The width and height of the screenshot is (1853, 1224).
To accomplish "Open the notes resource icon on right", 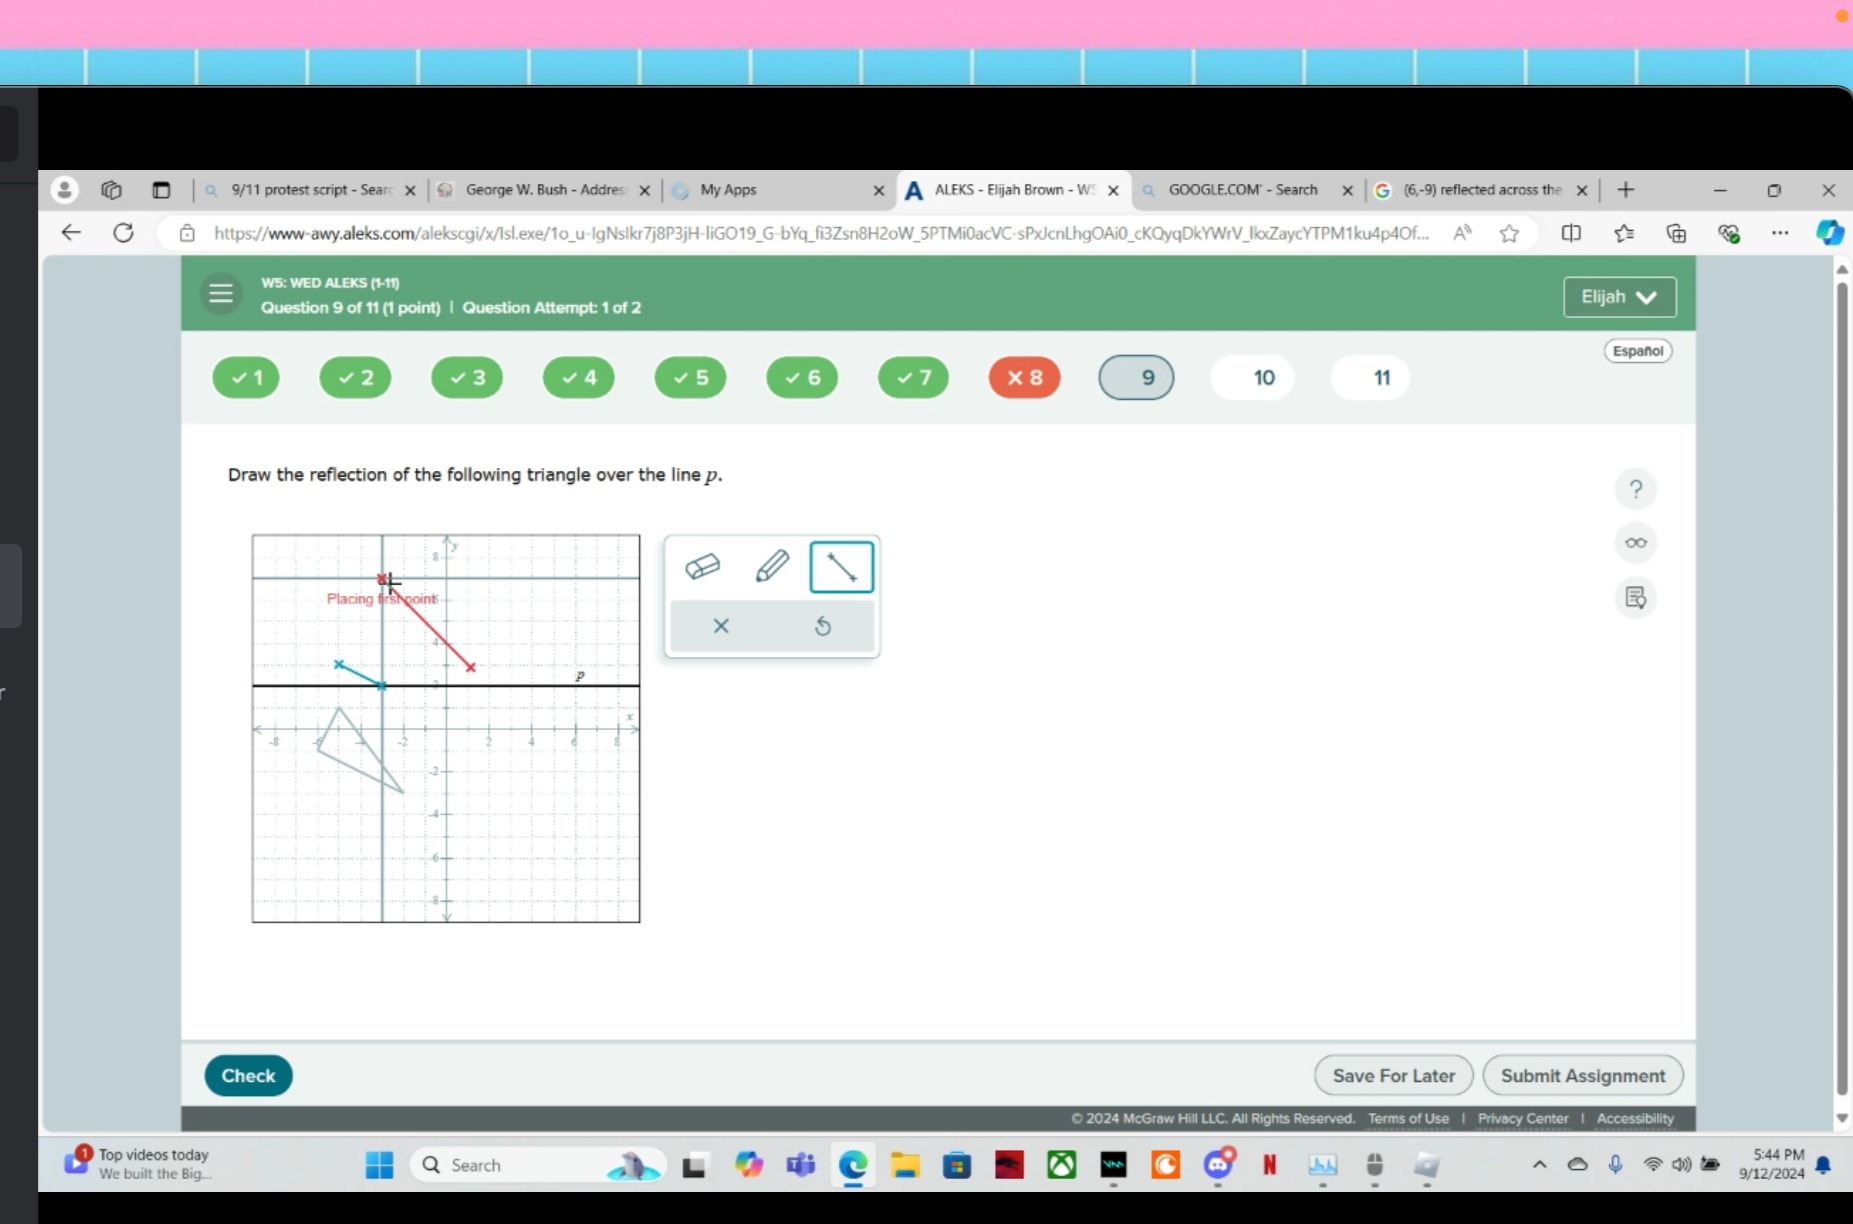I will (x=1636, y=598).
